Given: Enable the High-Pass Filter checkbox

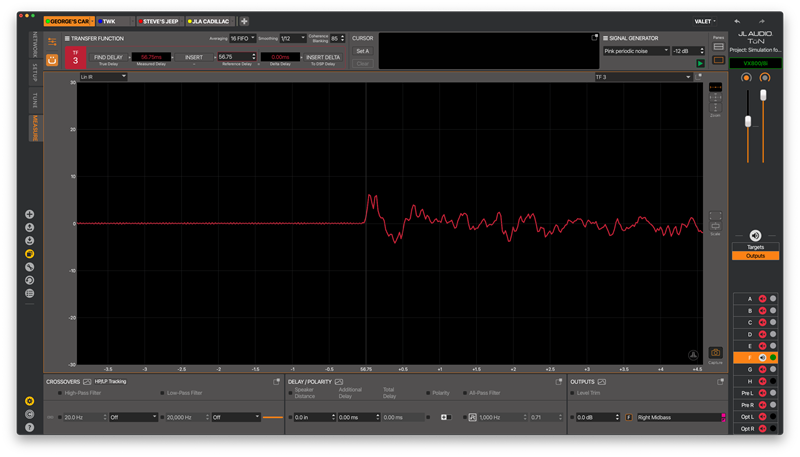Looking at the screenshot, I should pyautogui.click(x=60, y=393).
